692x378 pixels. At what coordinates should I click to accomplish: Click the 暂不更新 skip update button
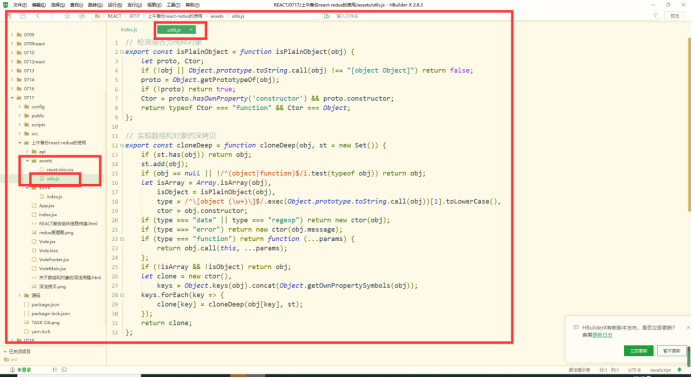[672, 351]
